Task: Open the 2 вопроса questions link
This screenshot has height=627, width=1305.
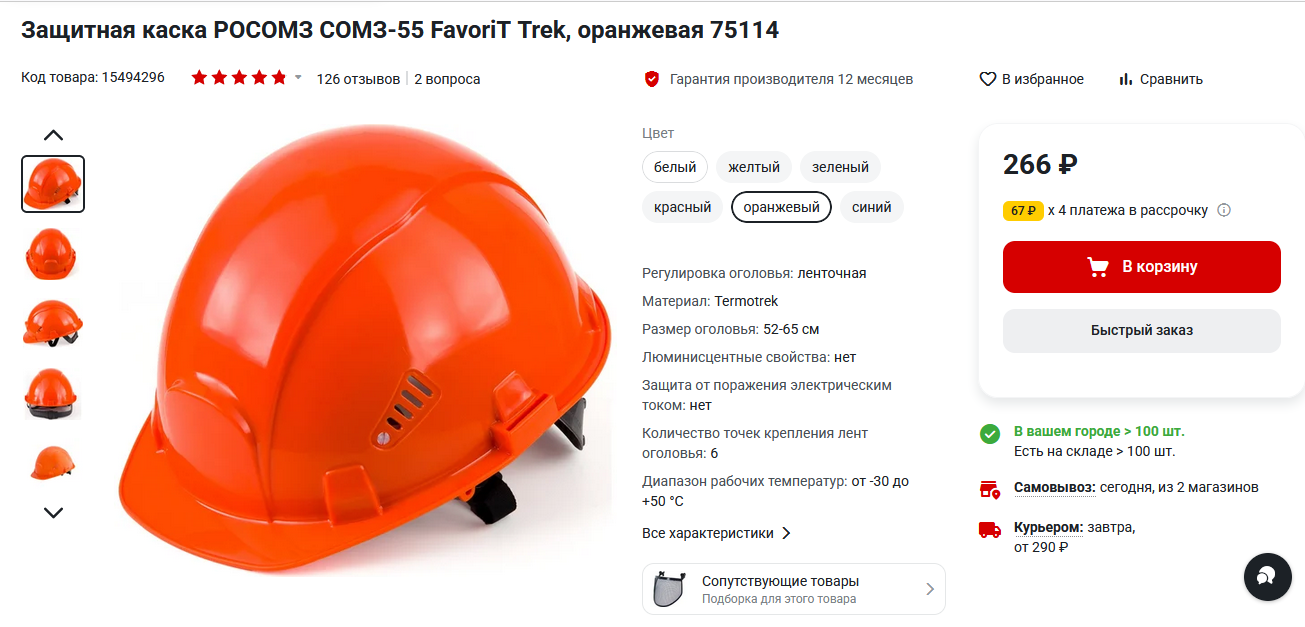Action: point(447,79)
